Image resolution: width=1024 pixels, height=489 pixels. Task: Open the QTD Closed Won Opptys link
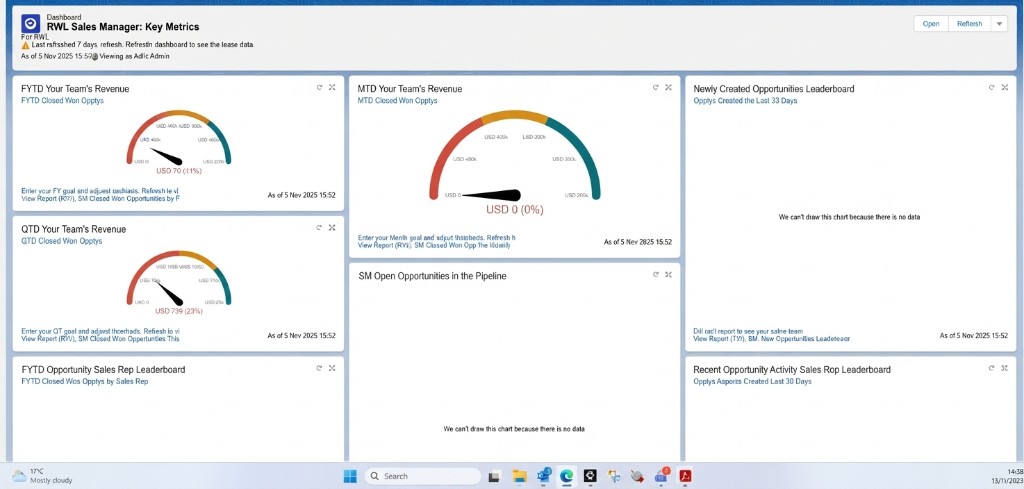61,241
